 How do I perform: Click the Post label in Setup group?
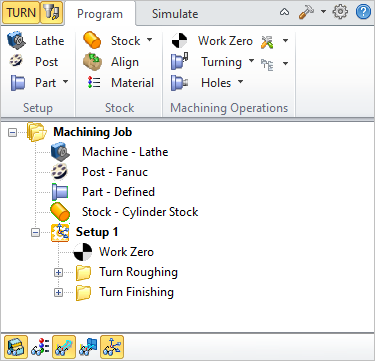tap(46, 62)
